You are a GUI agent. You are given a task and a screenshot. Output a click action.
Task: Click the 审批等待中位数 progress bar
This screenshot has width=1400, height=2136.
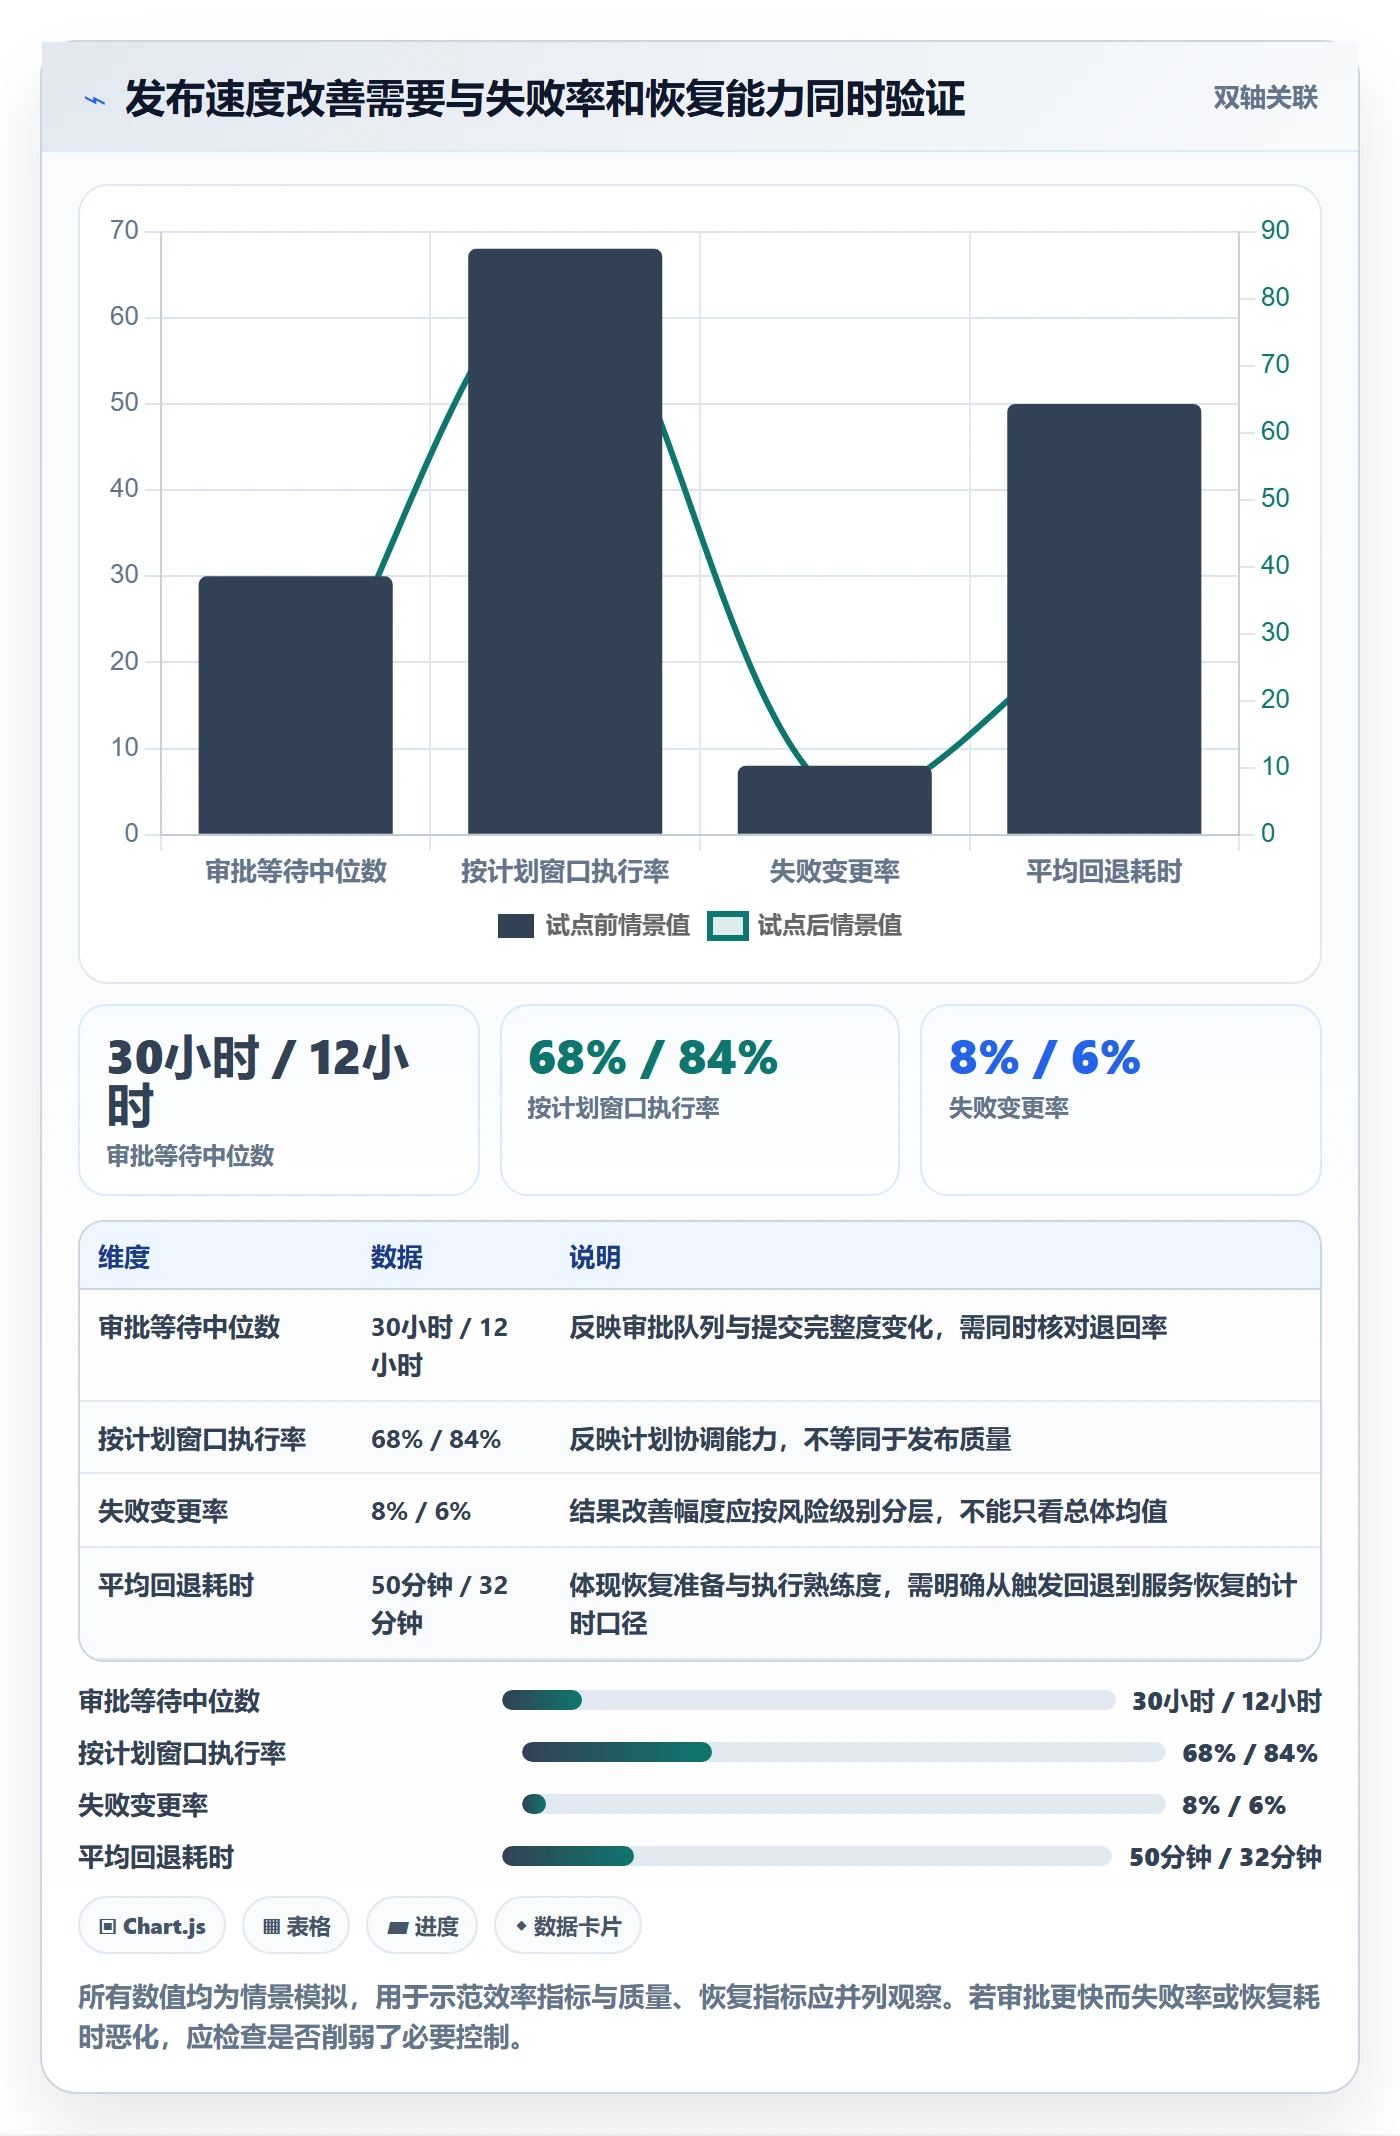point(808,1700)
